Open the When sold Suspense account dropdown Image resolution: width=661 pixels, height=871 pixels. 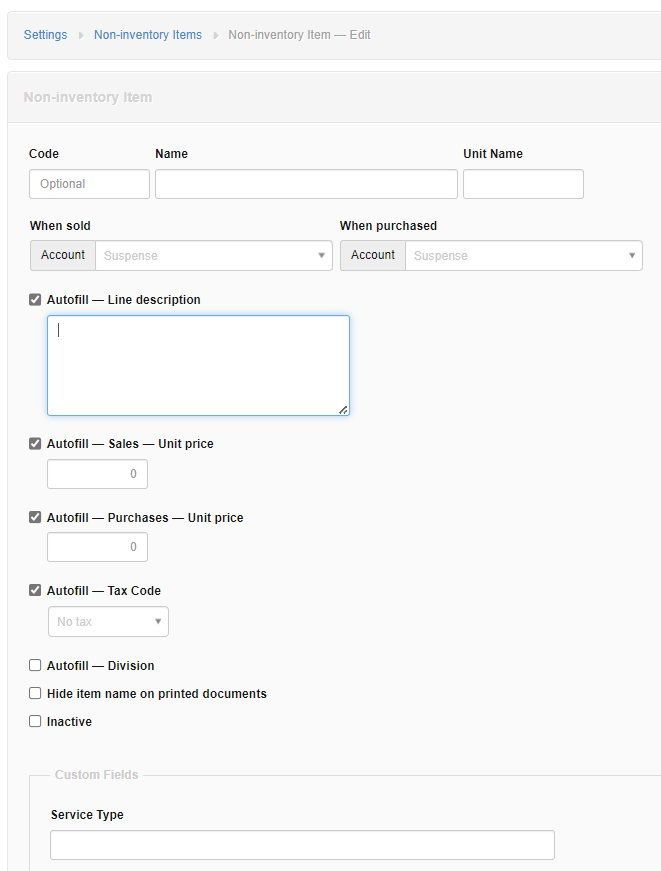tap(214, 255)
